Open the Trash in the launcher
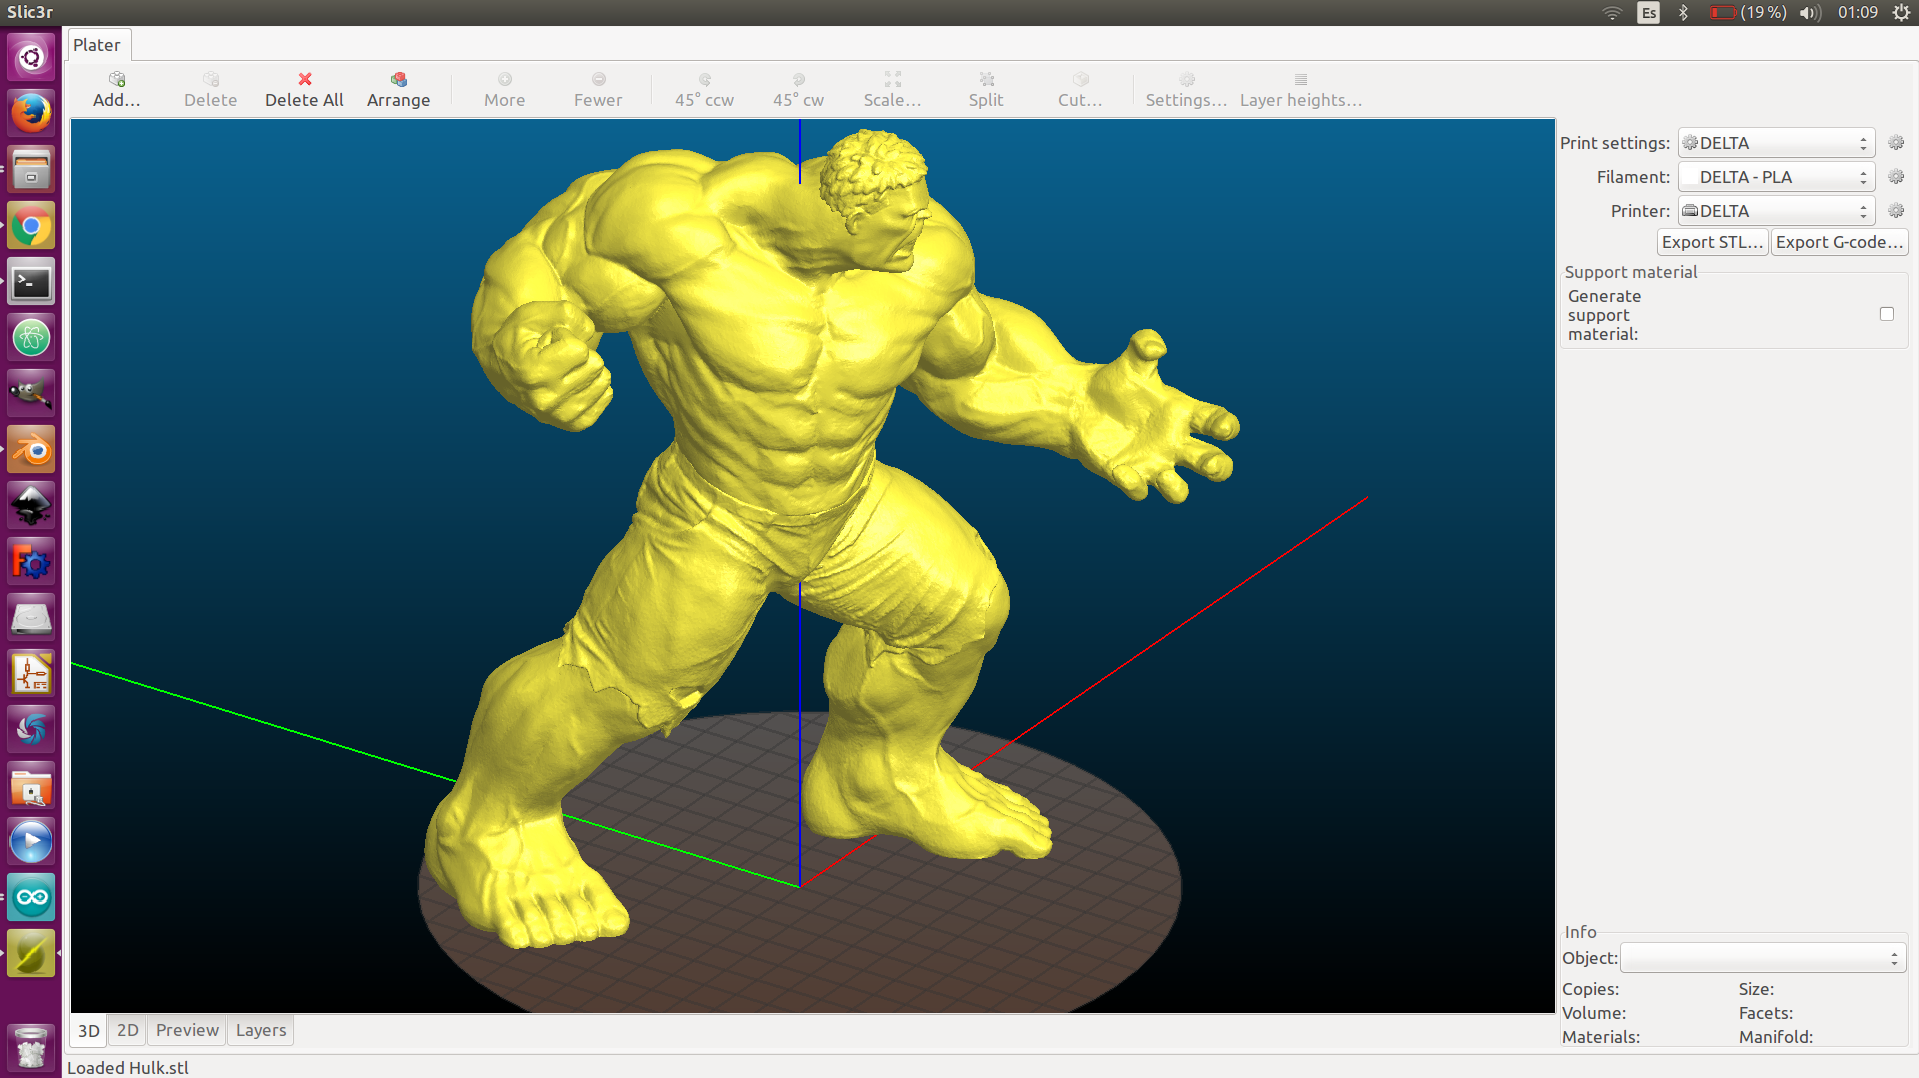The height and width of the screenshot is (1078, 1919). (31, 1047)
